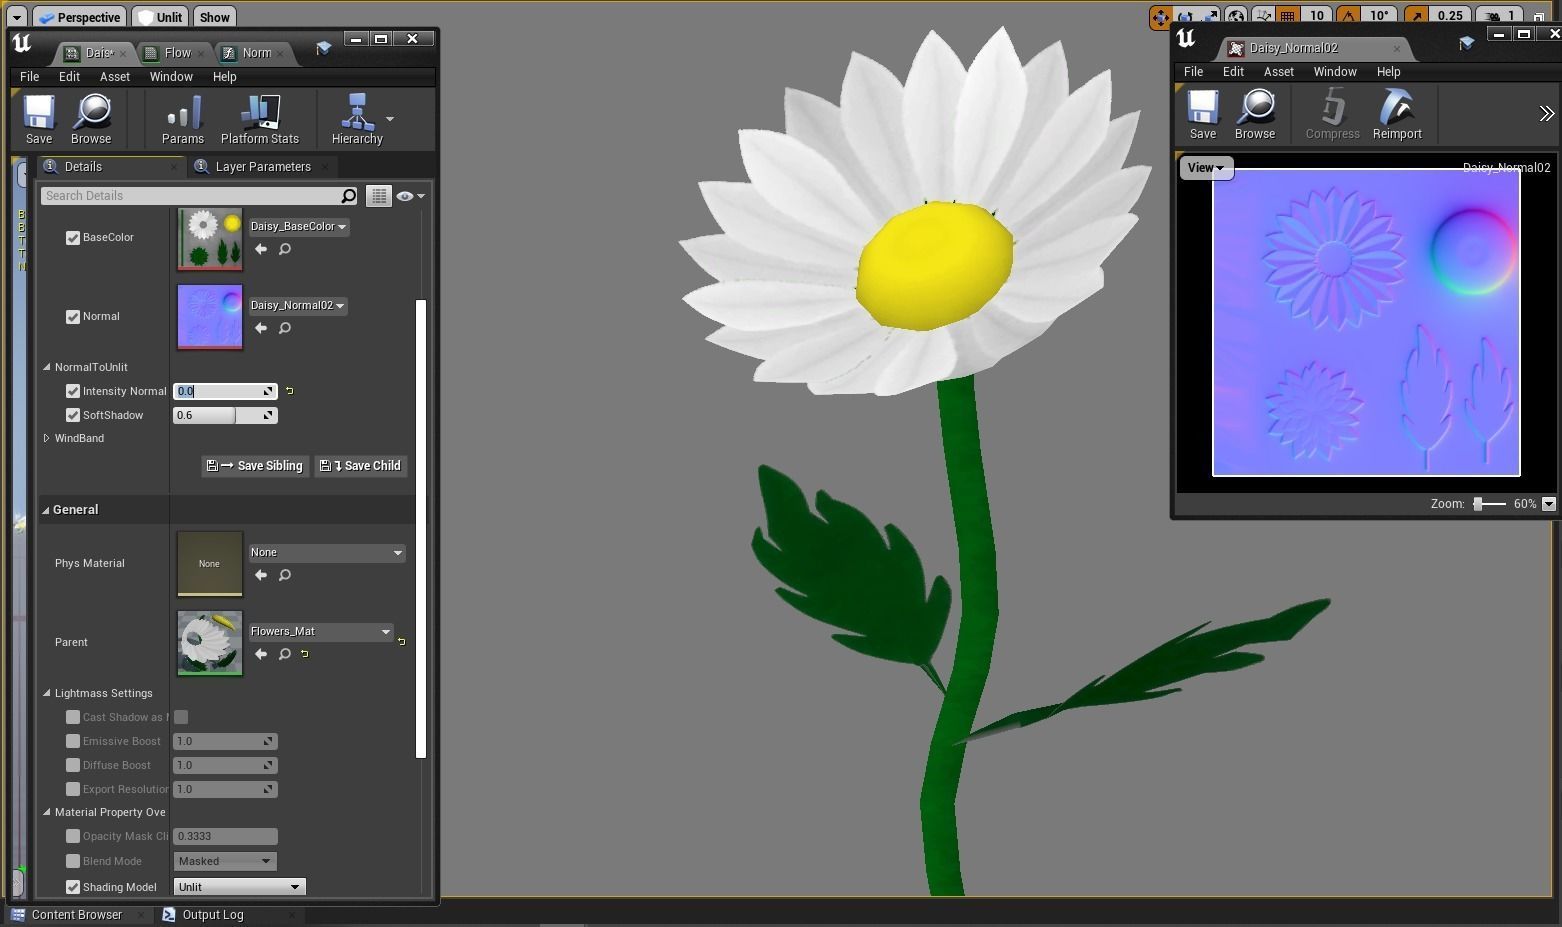Screen dimensions: 1562x927
Task: Open tutorials graduation cap in material editor
Action: [323, 48]
